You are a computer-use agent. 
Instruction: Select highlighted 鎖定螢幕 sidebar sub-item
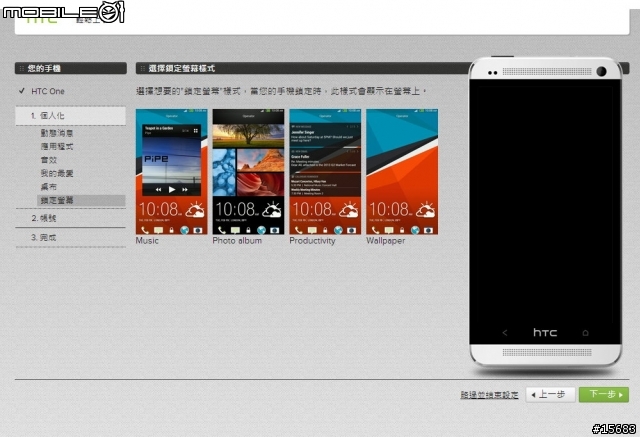[81, 200]
